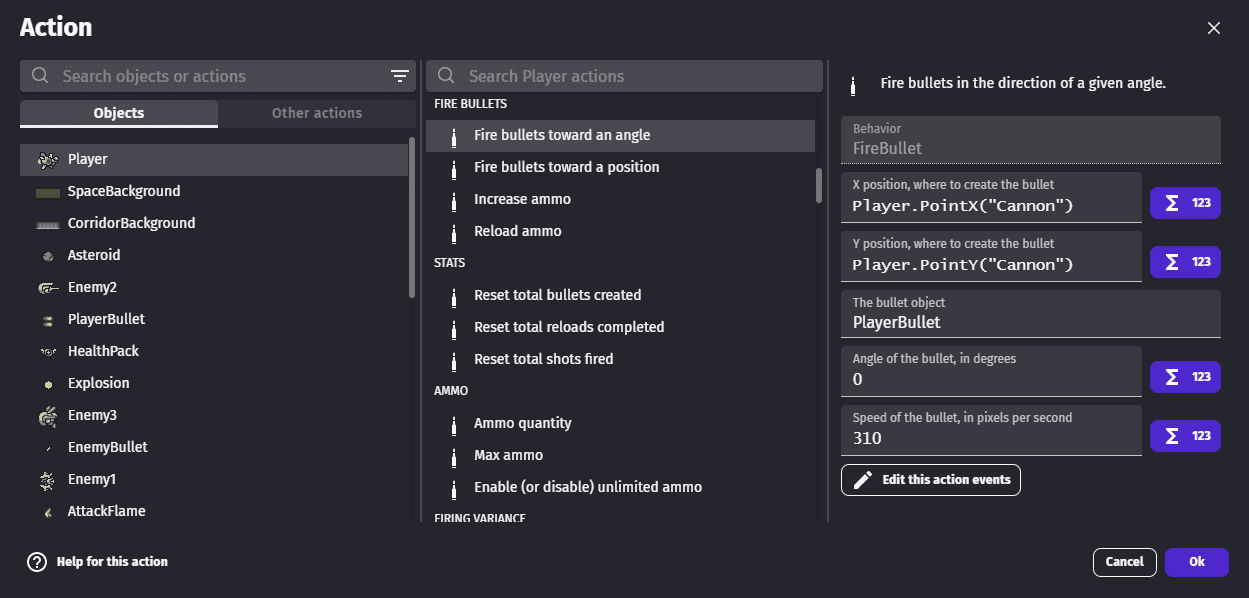
Task: Open expression editor for bullet speed field
Action: tap(1185, 436)
